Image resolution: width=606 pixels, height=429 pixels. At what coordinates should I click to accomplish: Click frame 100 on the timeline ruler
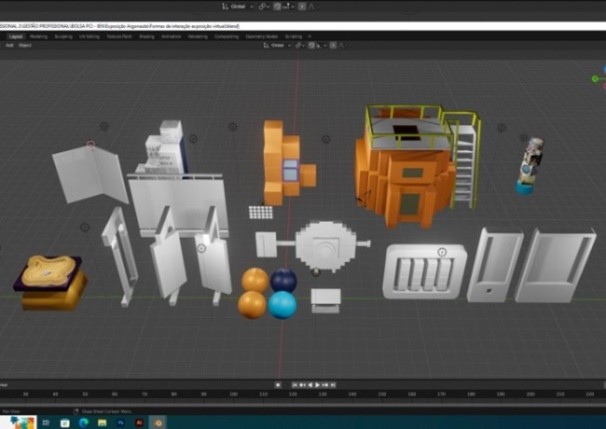click(x=232, y=394)
